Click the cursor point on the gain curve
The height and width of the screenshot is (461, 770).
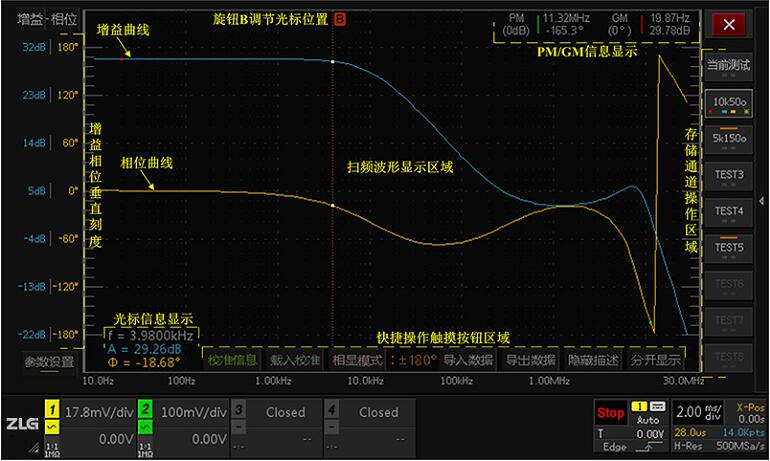pos(332,61)
